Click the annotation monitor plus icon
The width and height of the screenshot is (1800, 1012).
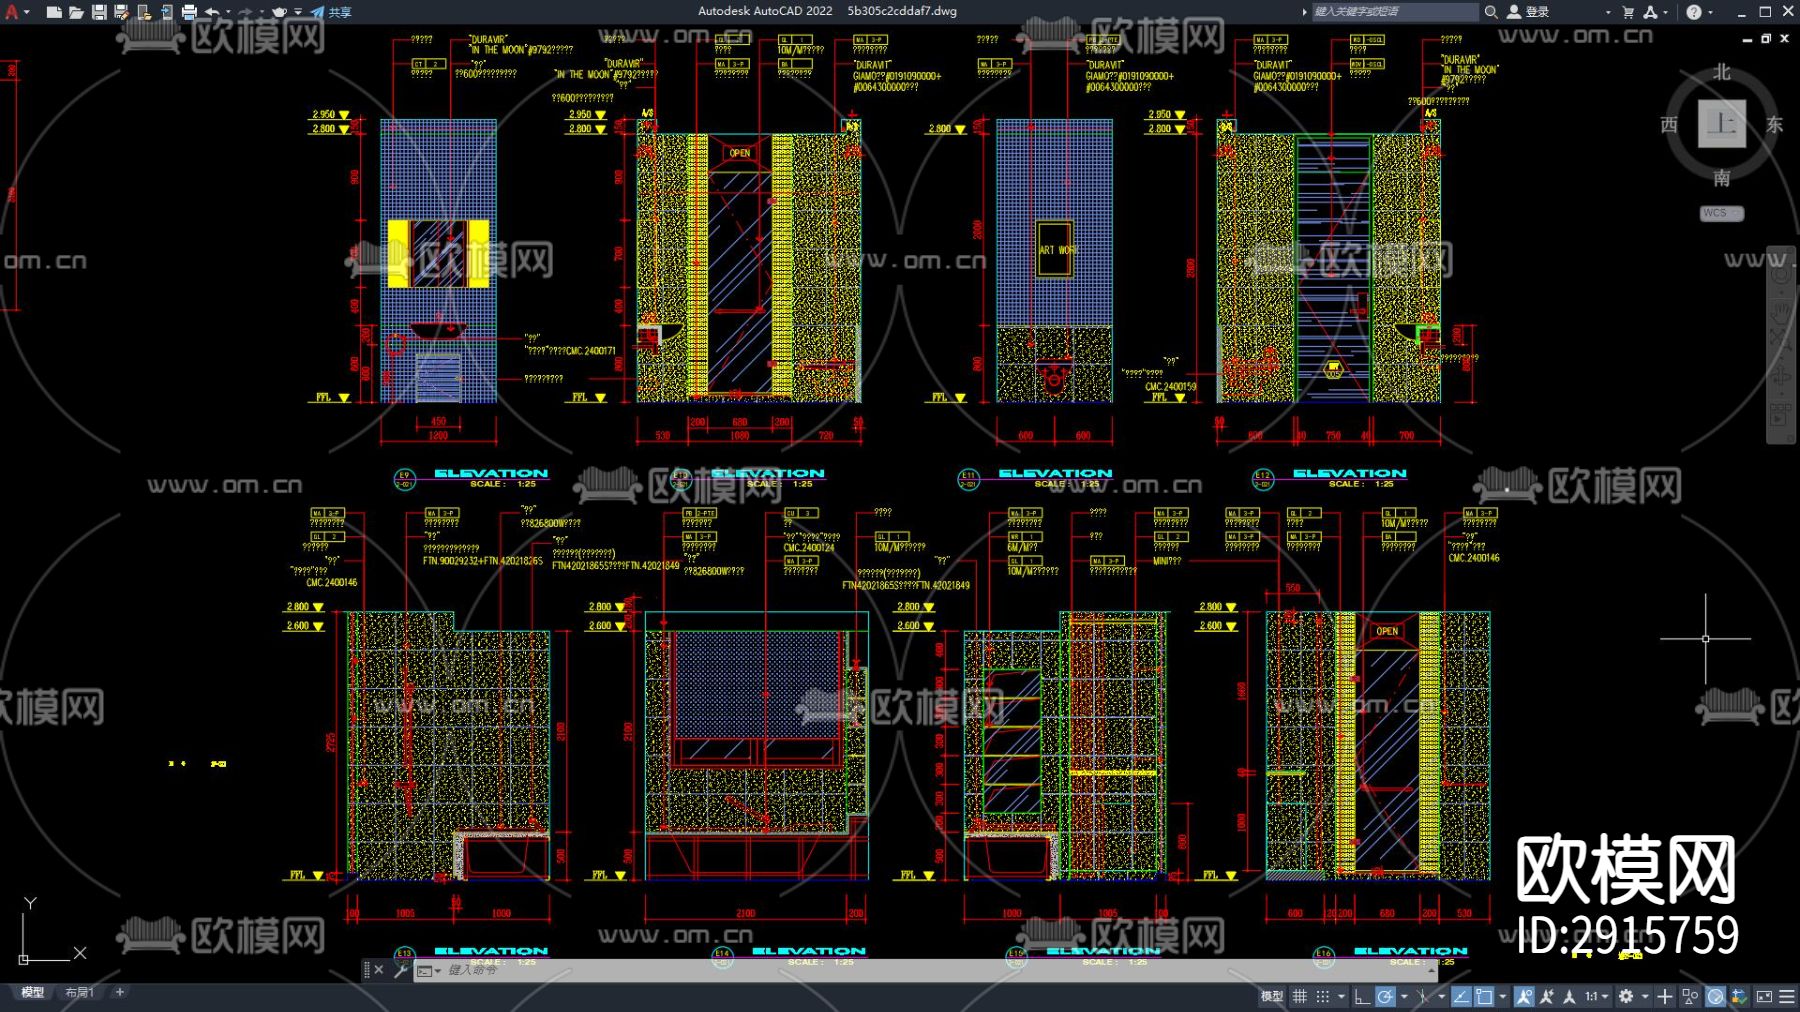[1665, 996]
